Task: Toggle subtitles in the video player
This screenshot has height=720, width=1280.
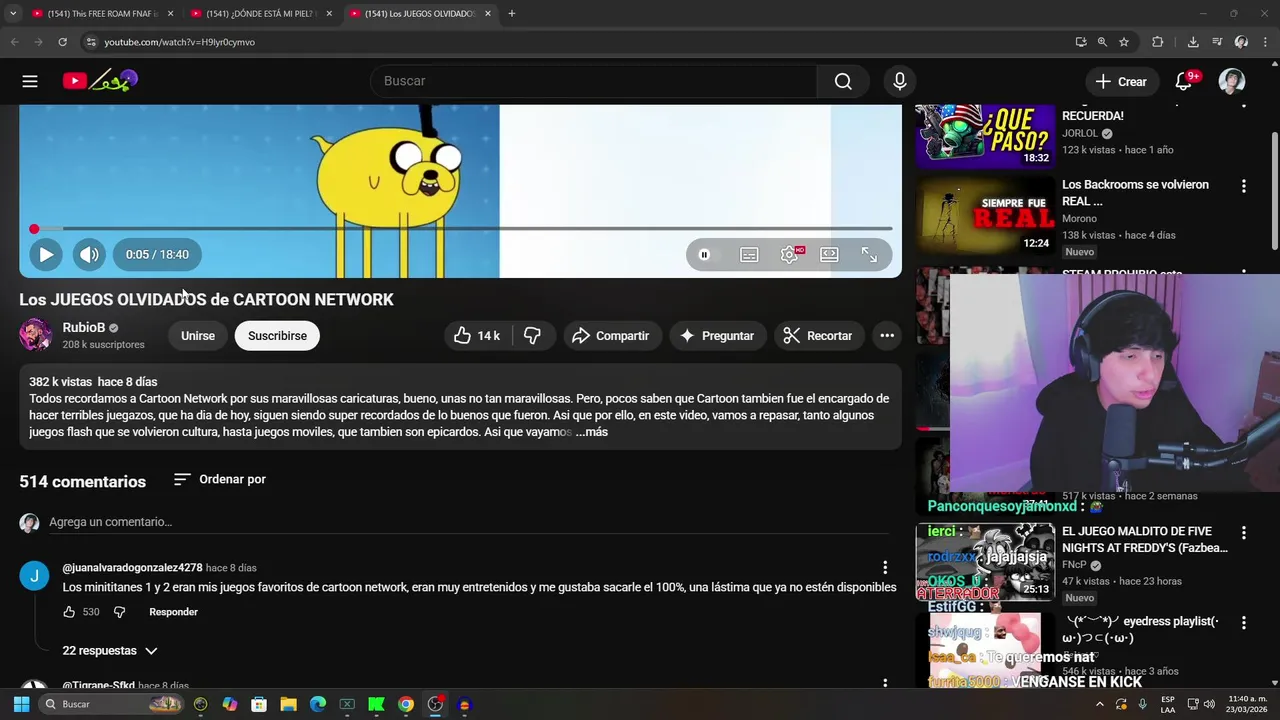Action: (749, 255)
